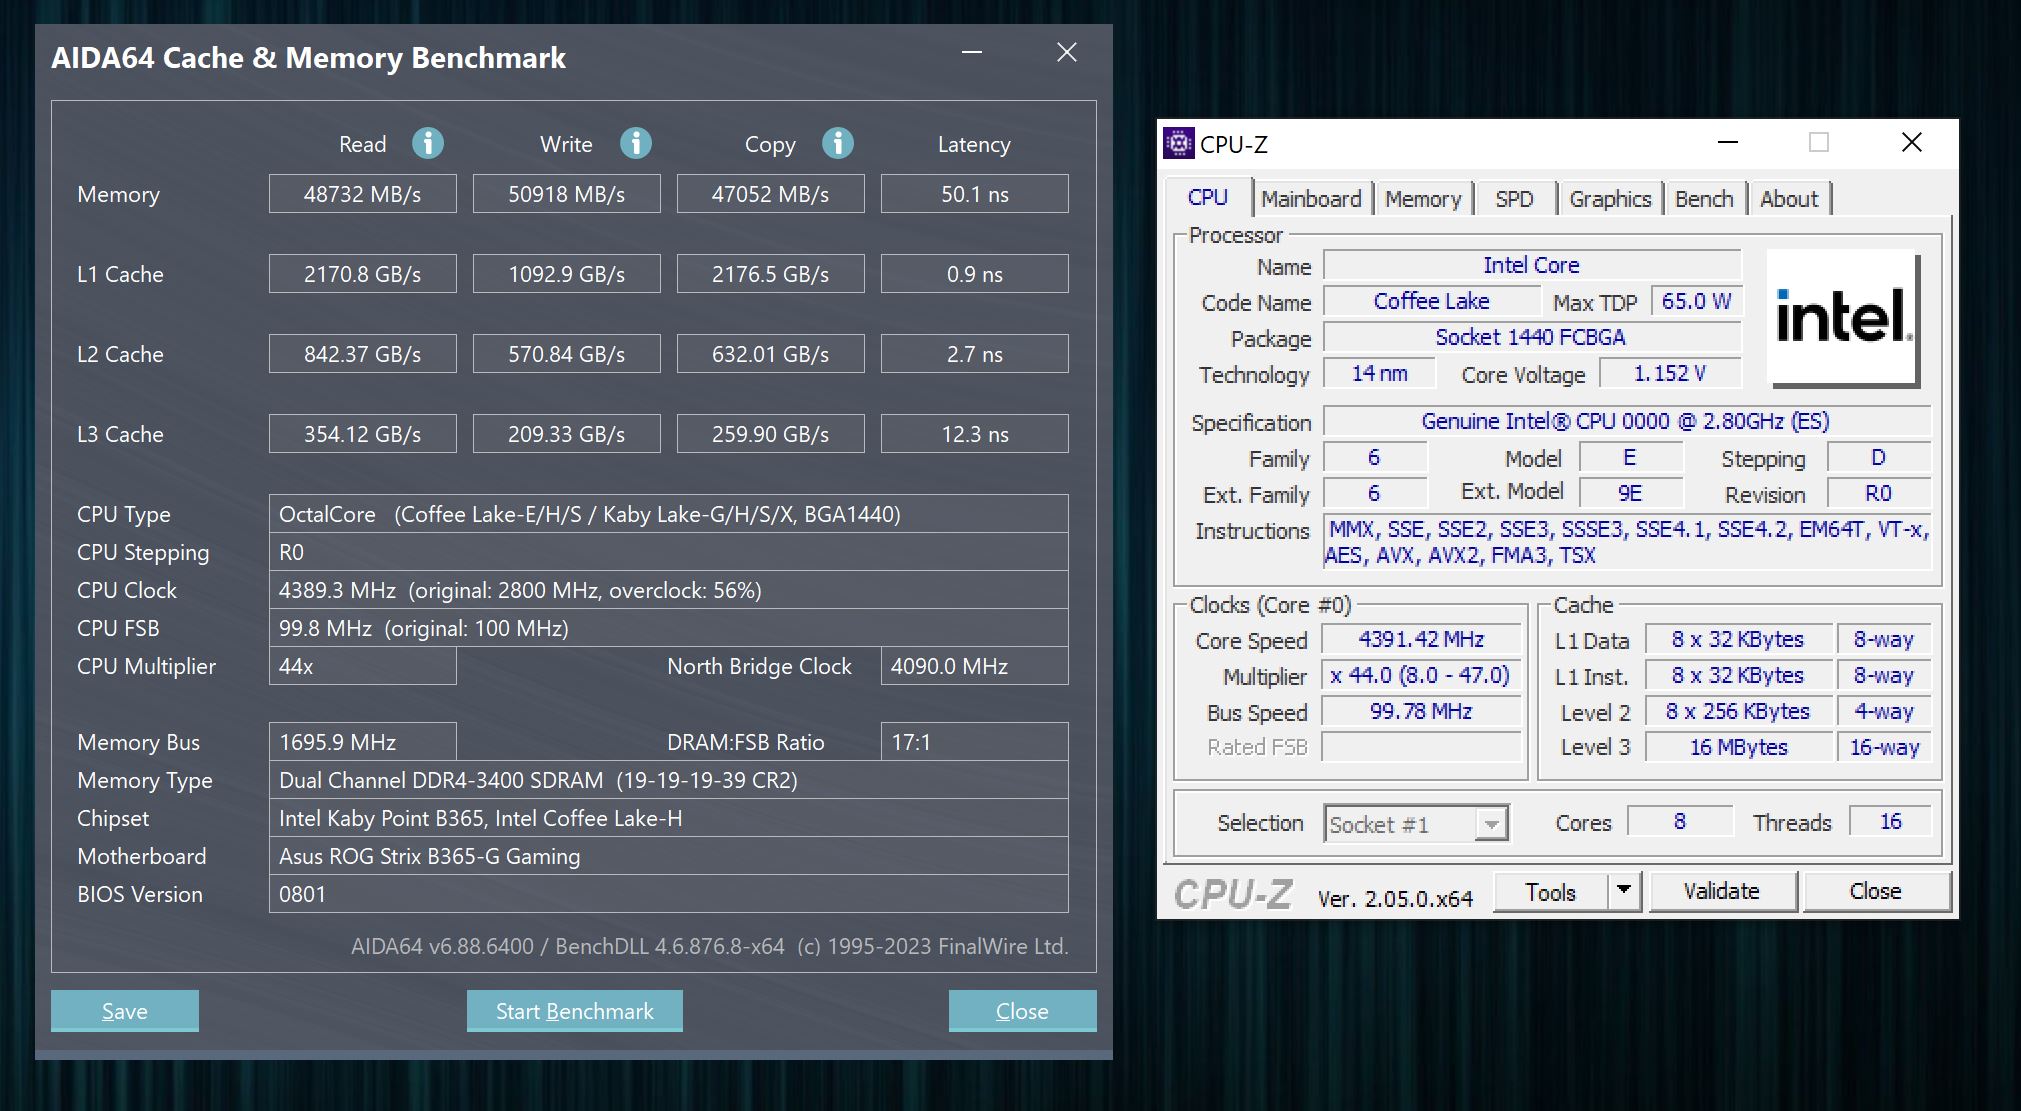
Task: Close the AIDA64 window with X
Action: [x=1067, y=52]
